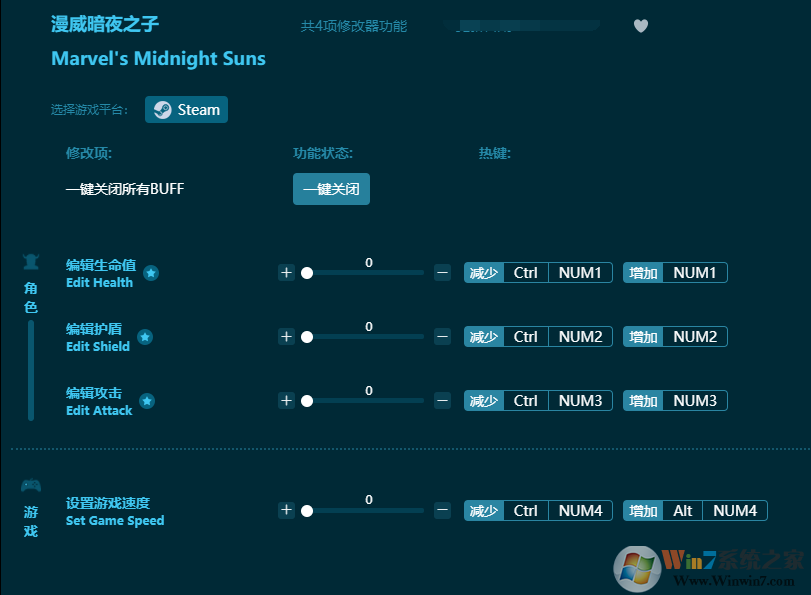
Task: Click the minus stepper for Edit Shield
Action: pos(442,336)
